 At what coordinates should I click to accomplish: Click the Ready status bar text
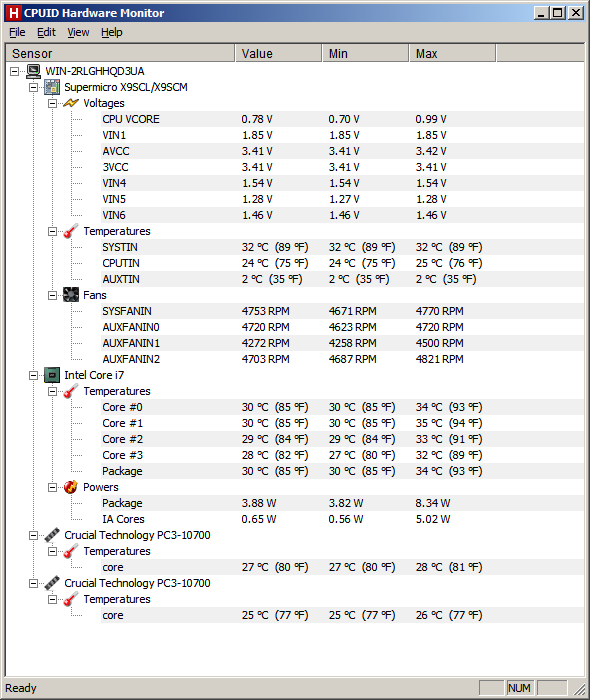coord(21,688)
